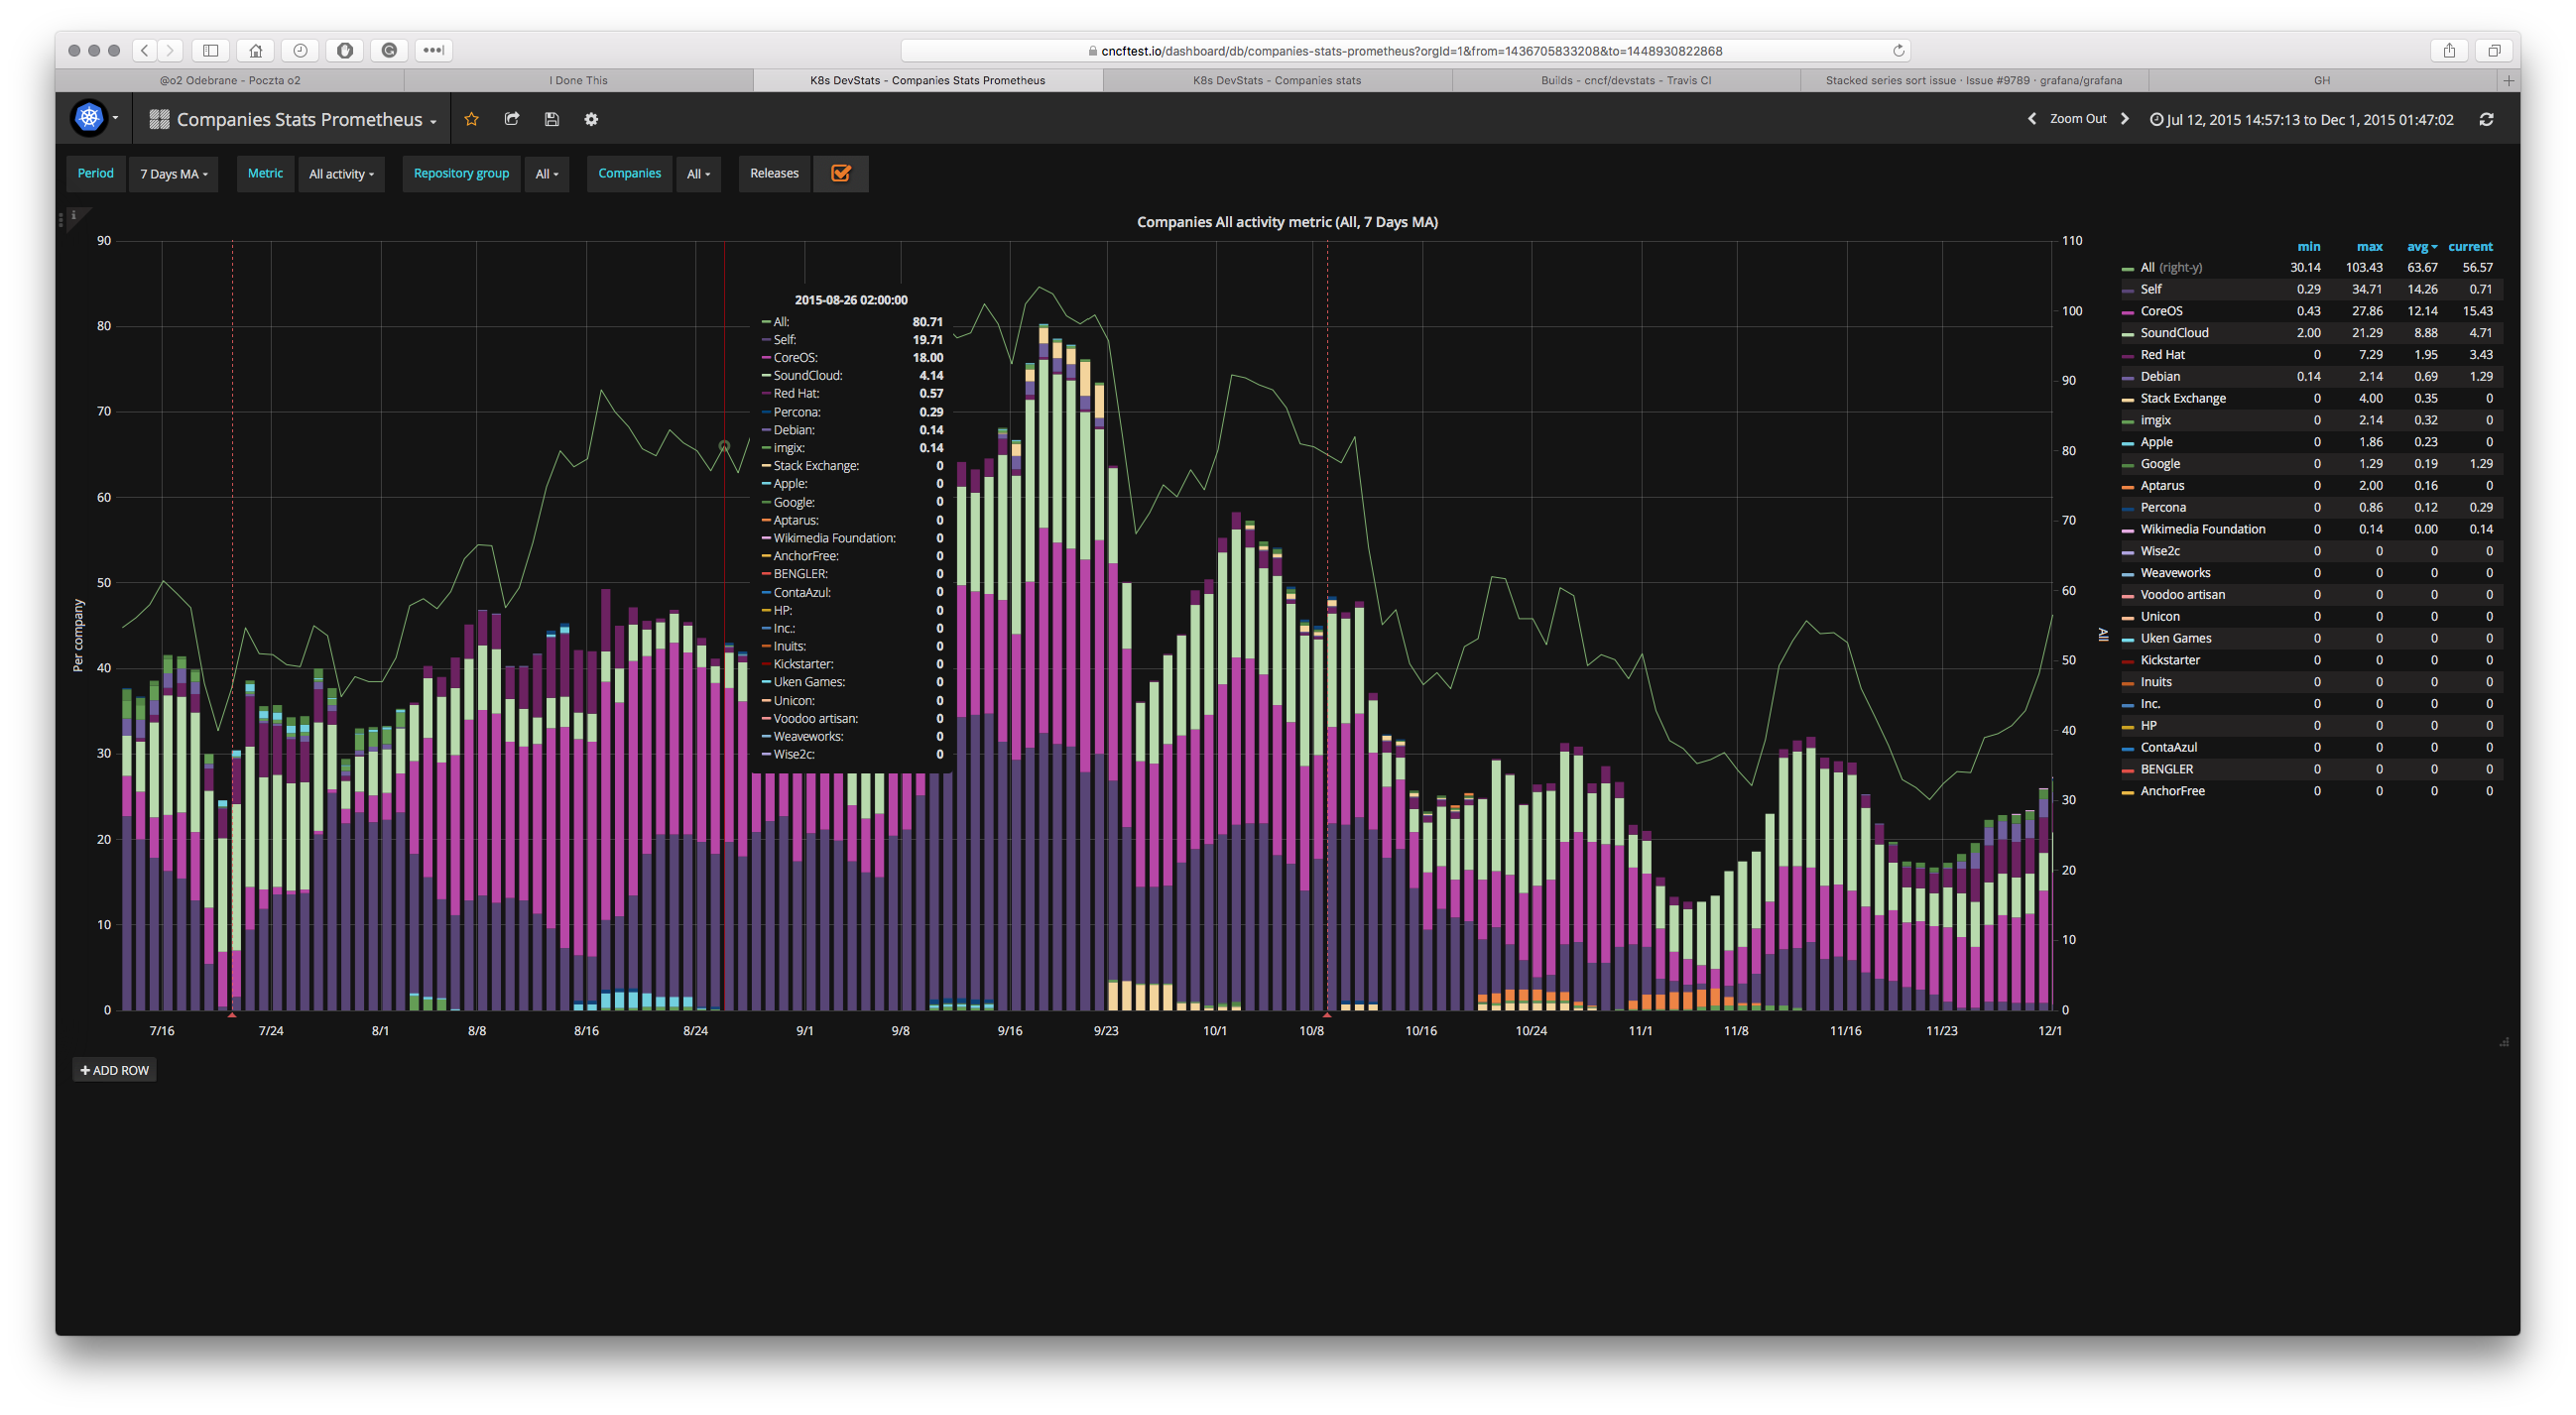Click the Red Hat color swatch in legend
The width and height of the screenshot is (2576, 1415).
2126,354
